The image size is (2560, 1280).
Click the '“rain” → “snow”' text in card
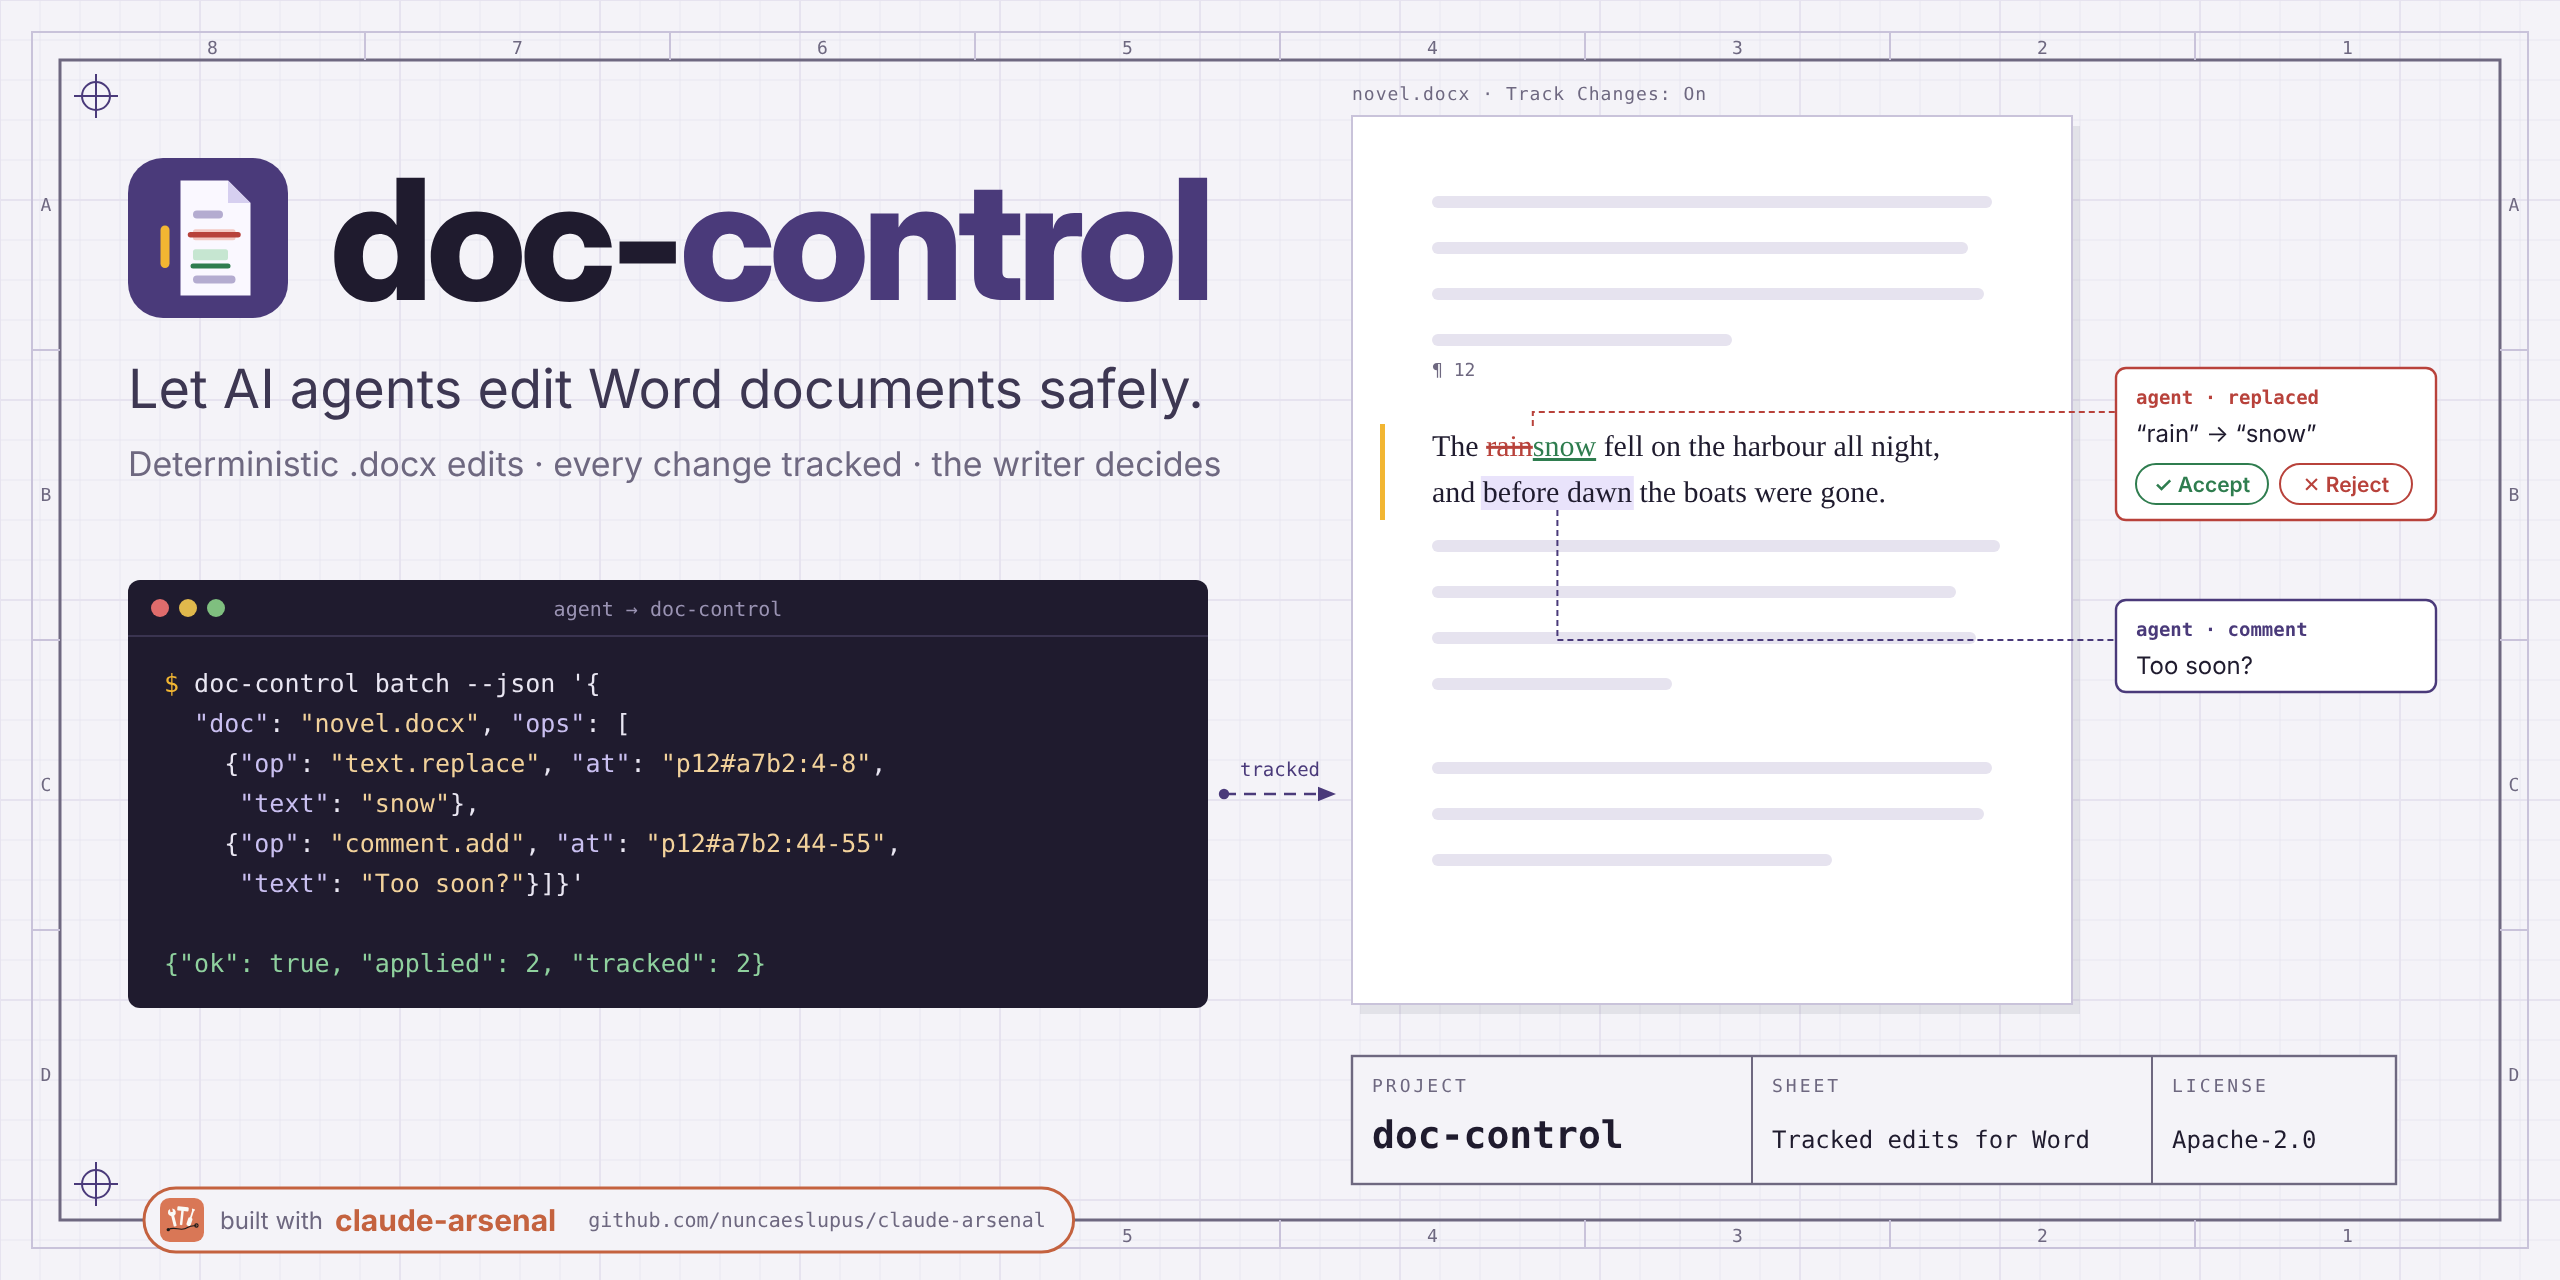click(2226, 434)
